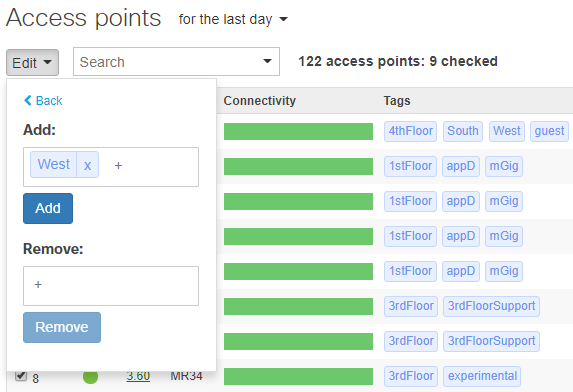Open the Edit dropdown menu
This screenshot has height=392, width=573.
click(32, 62)
